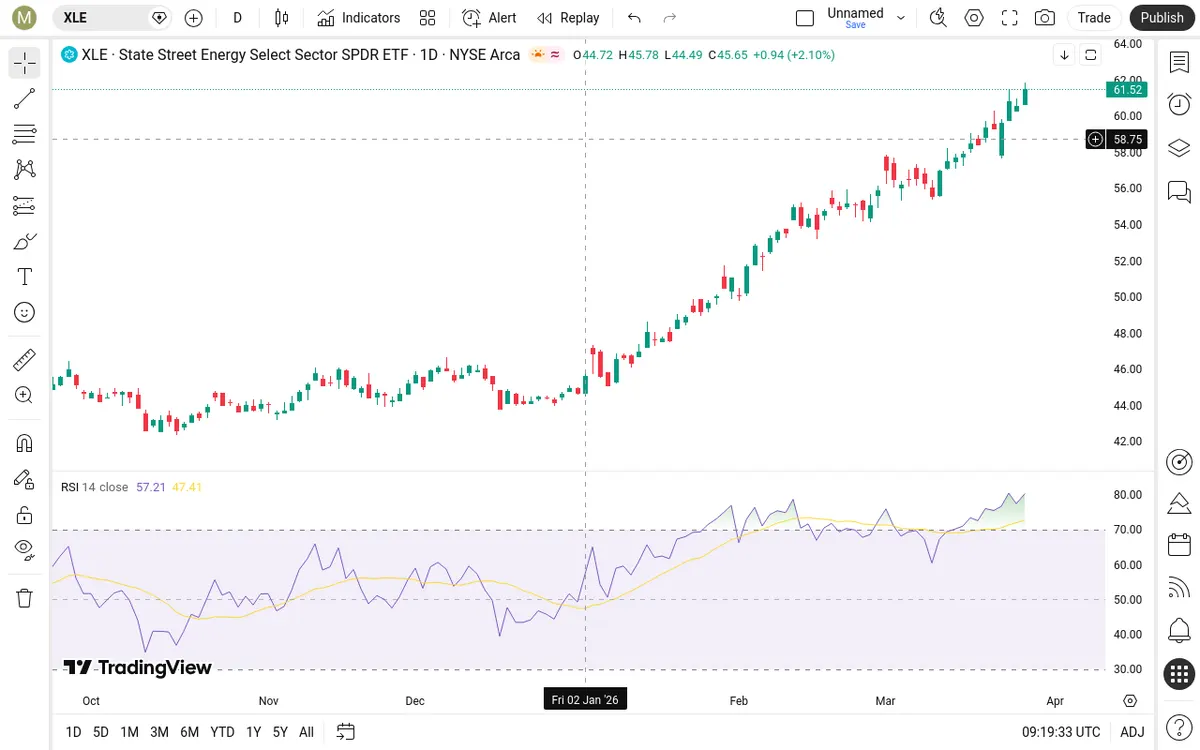Select the 1M time range
This screenshot has height=750, width=1200.
tap(129, 732)
